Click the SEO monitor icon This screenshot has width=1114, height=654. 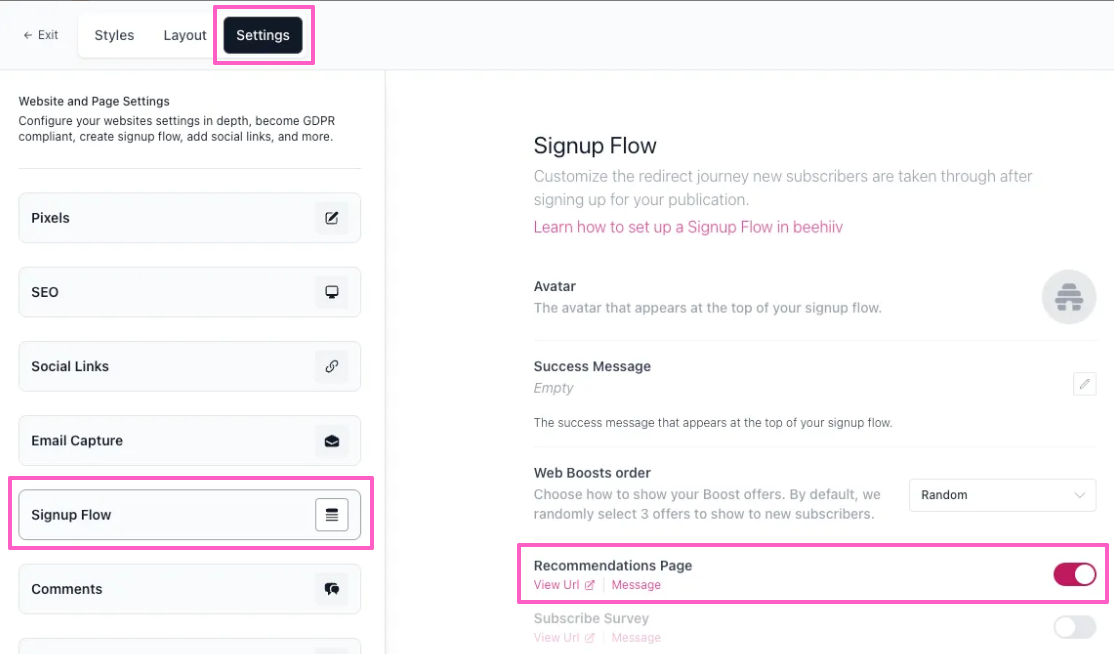[332, 292]
